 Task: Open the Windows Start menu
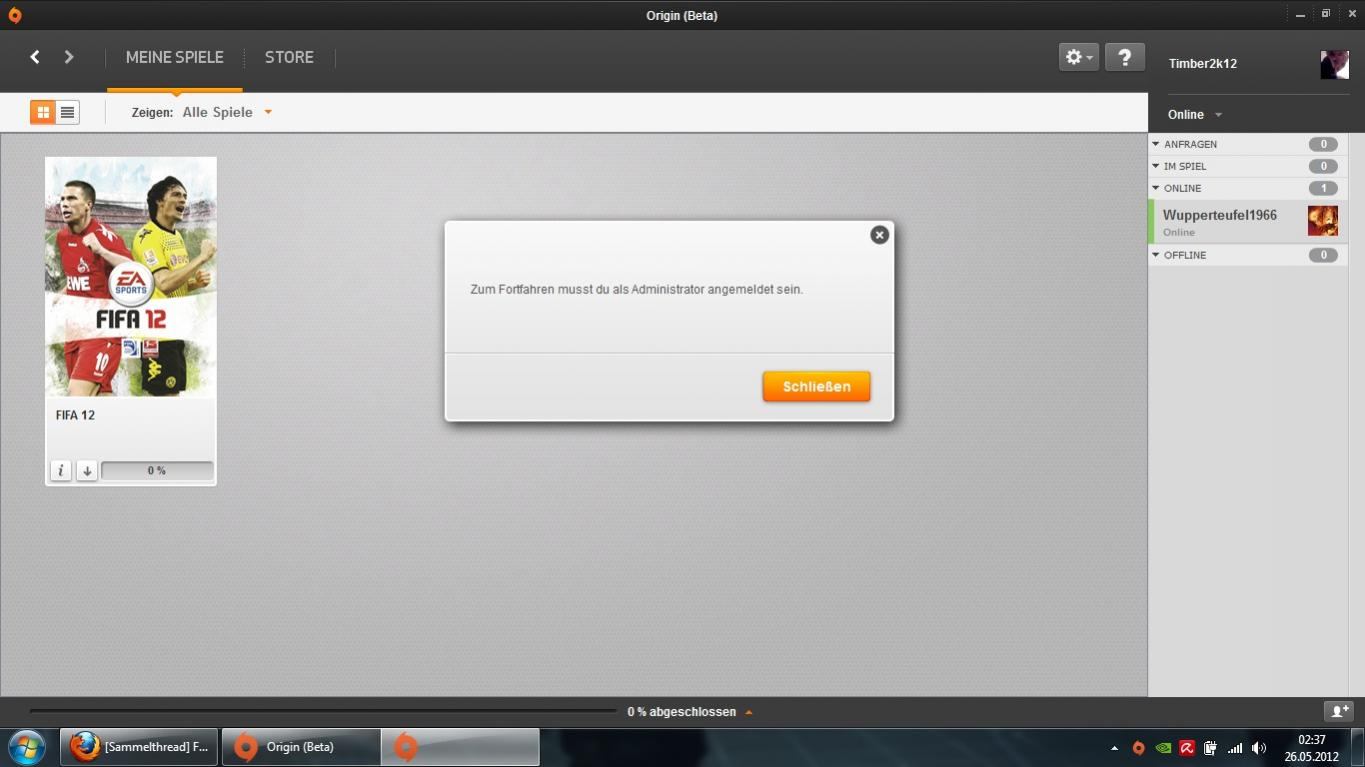click(27, 747)
